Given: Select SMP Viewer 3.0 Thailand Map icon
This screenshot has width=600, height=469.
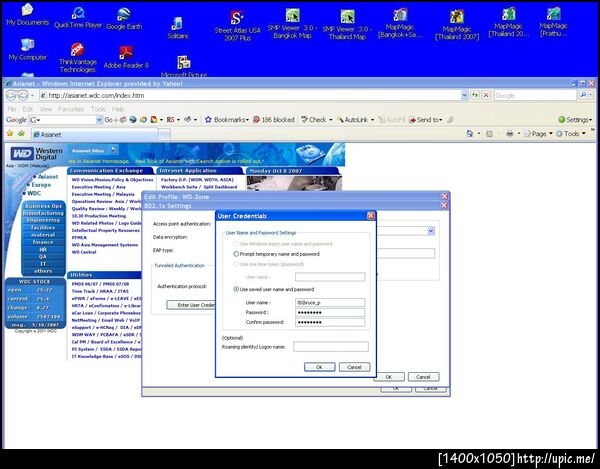Looking at the screenshot, I should [347, 25].
